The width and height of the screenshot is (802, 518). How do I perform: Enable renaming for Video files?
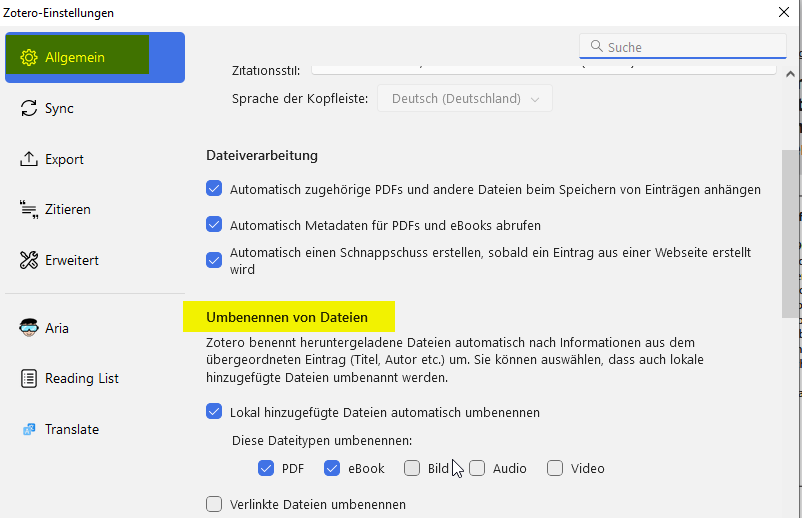pyautogui.click(x=555, y=468)
